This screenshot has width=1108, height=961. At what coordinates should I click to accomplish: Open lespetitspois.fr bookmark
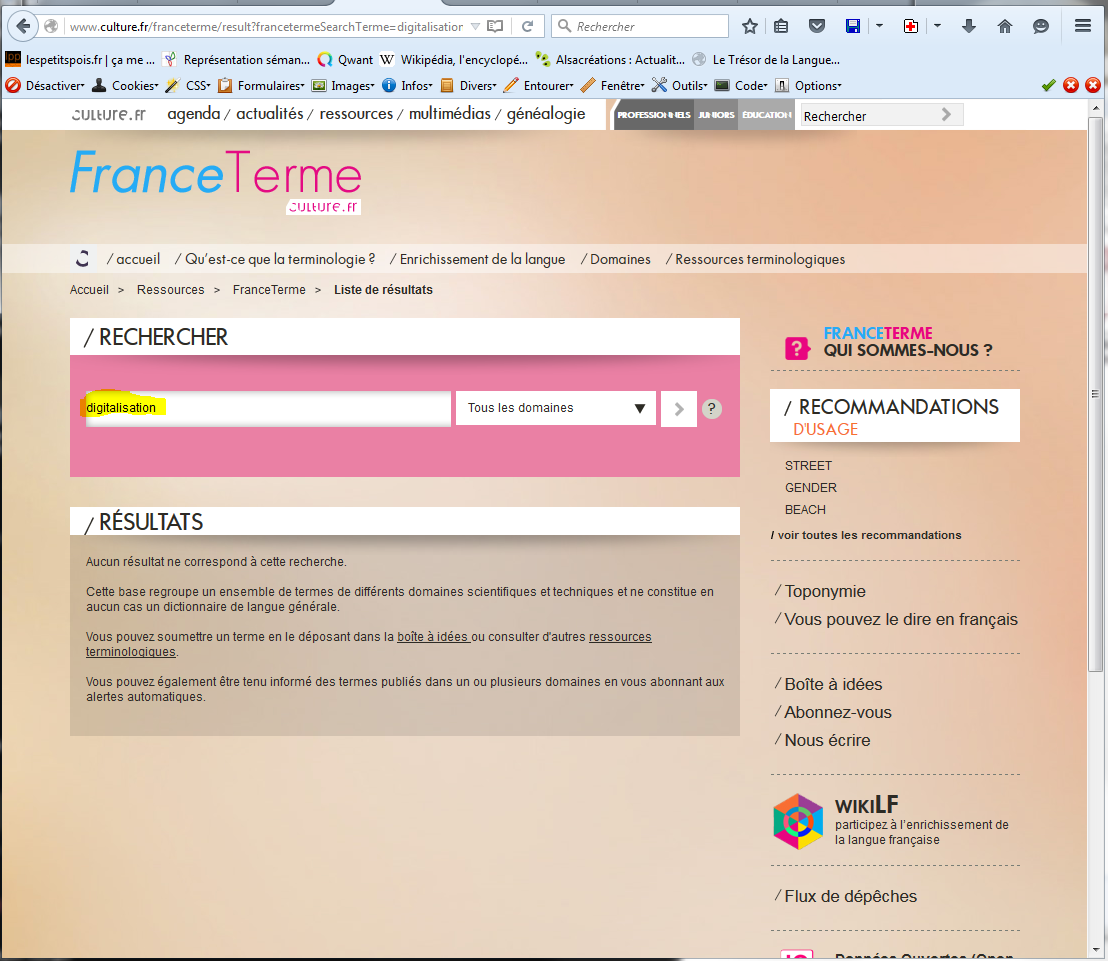80,60
